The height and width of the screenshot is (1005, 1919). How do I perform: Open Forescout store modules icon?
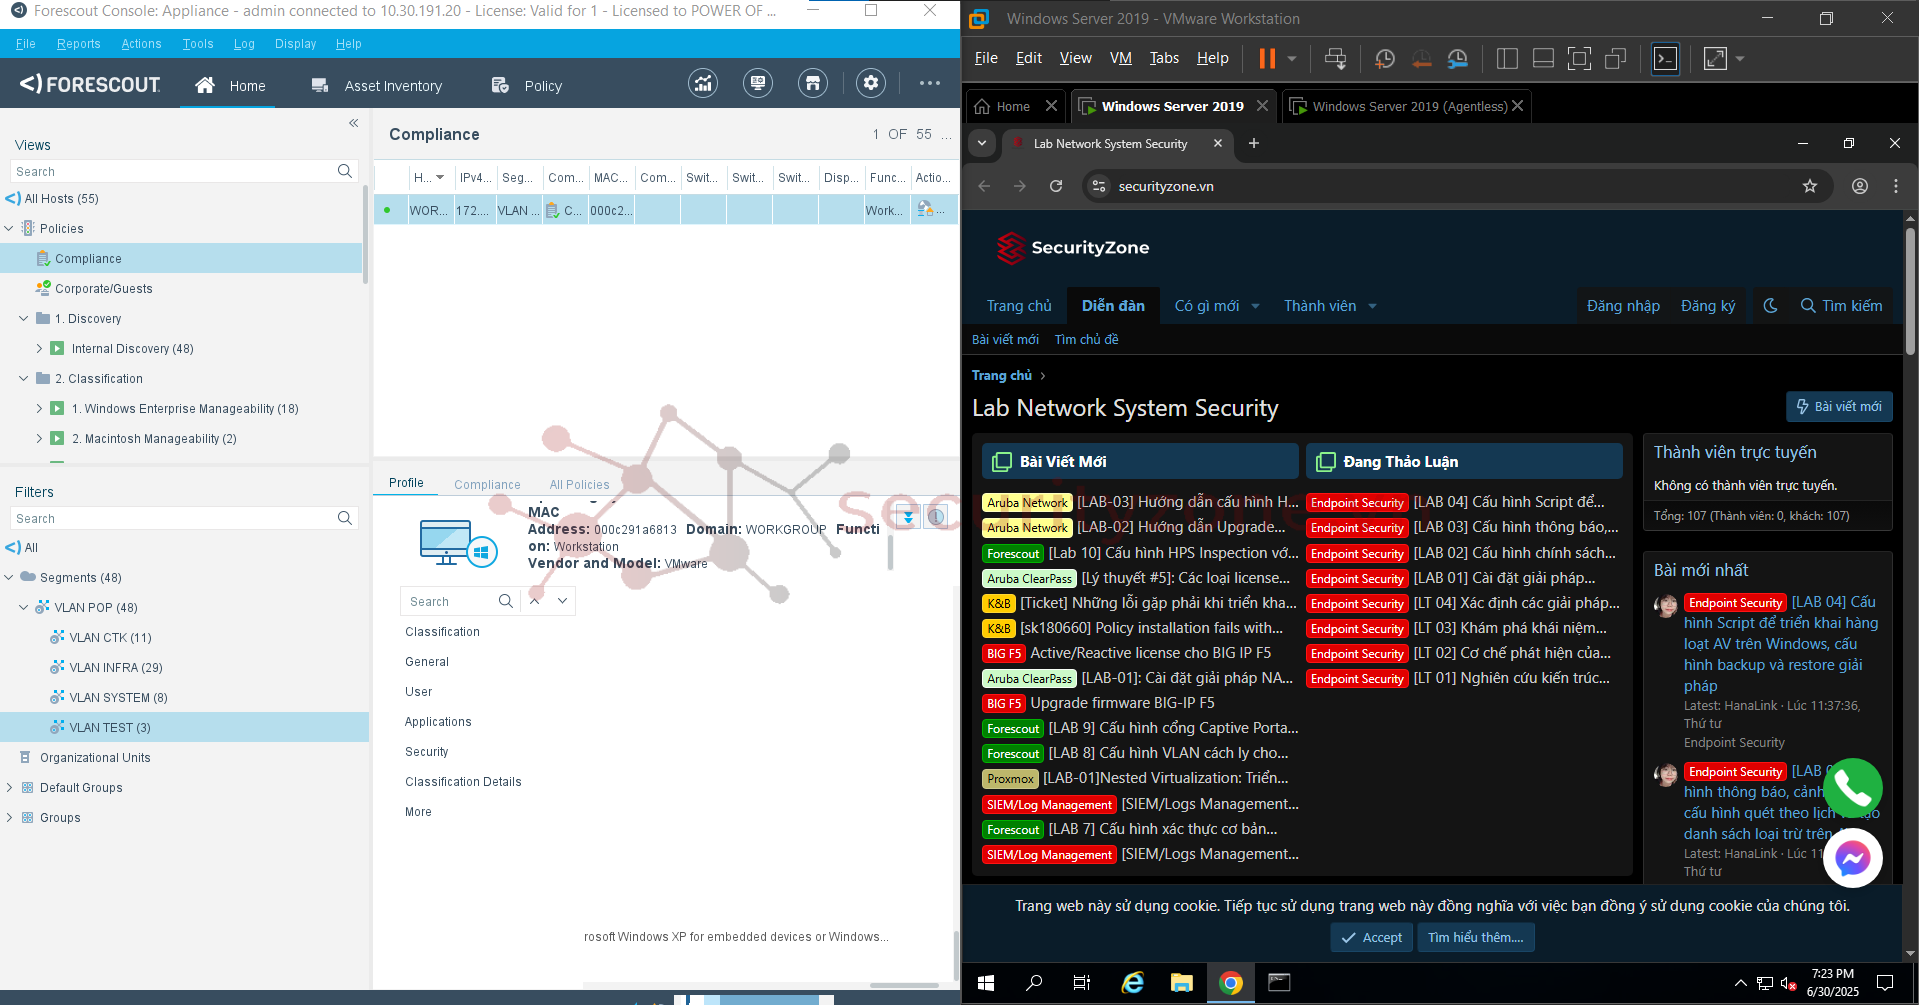(813, 84)
